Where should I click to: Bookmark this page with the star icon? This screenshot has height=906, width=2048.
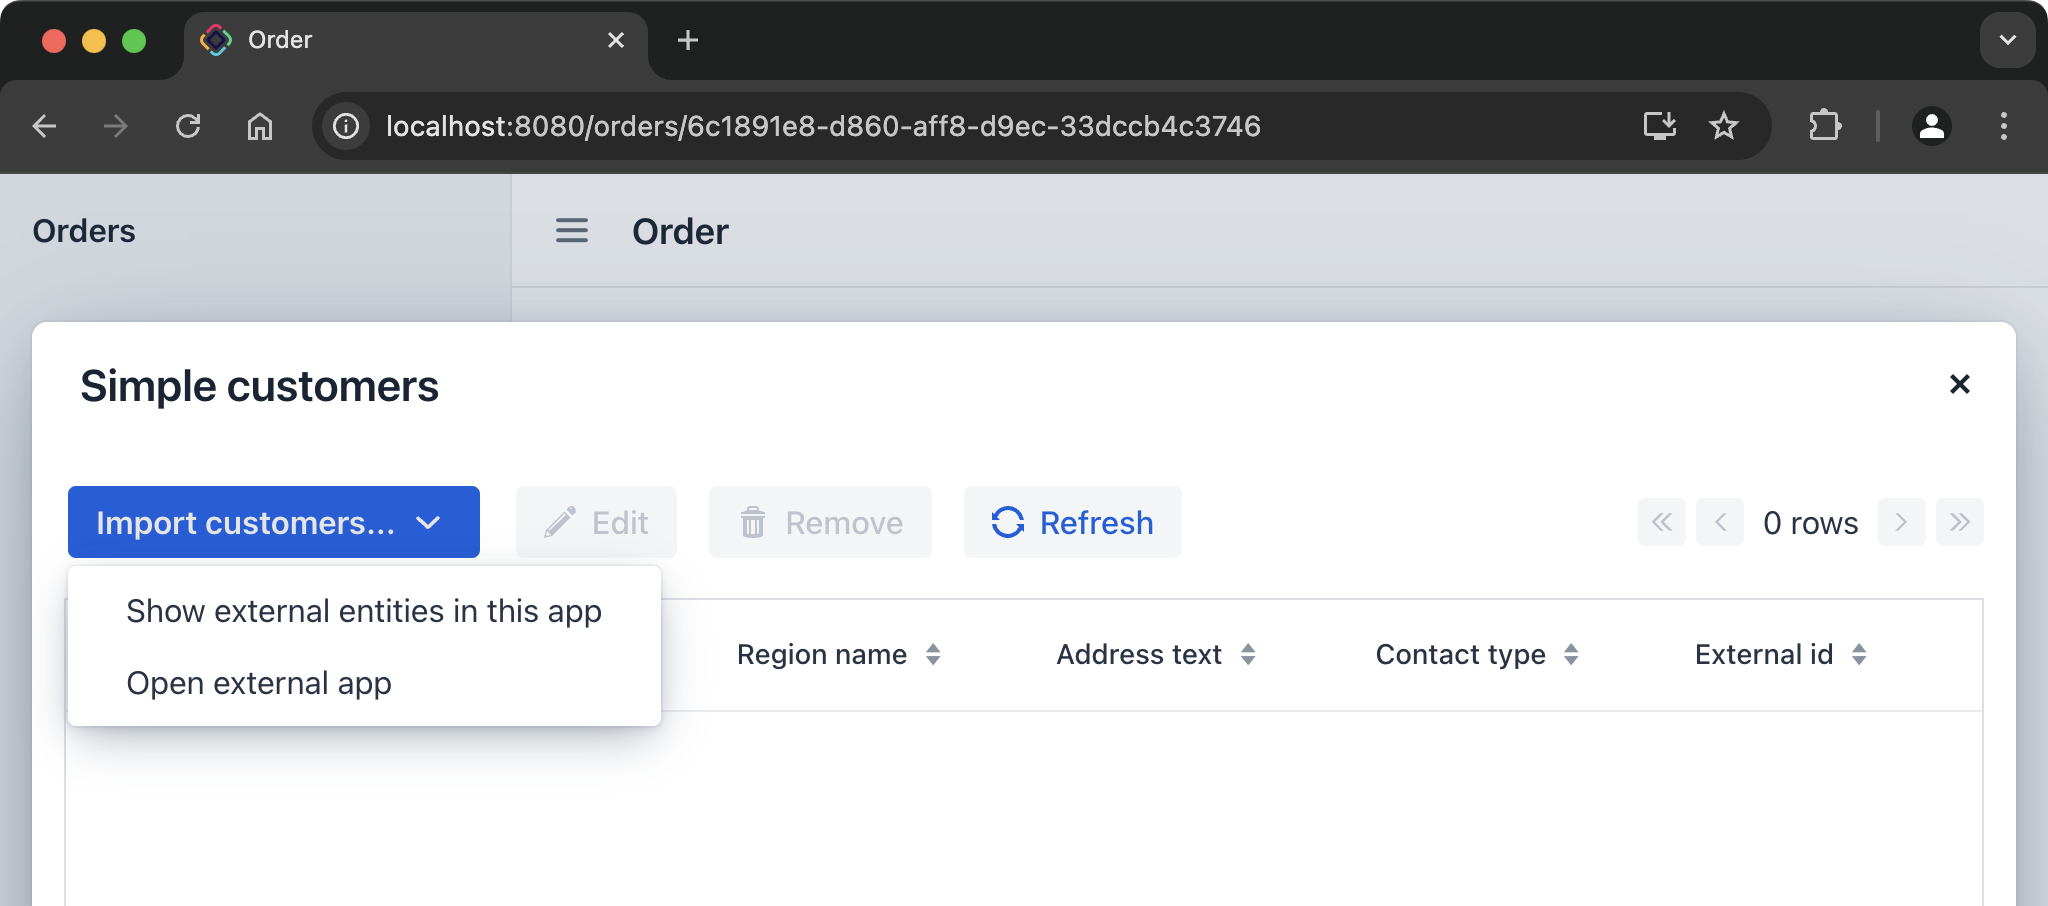(x=1724, y=126)
